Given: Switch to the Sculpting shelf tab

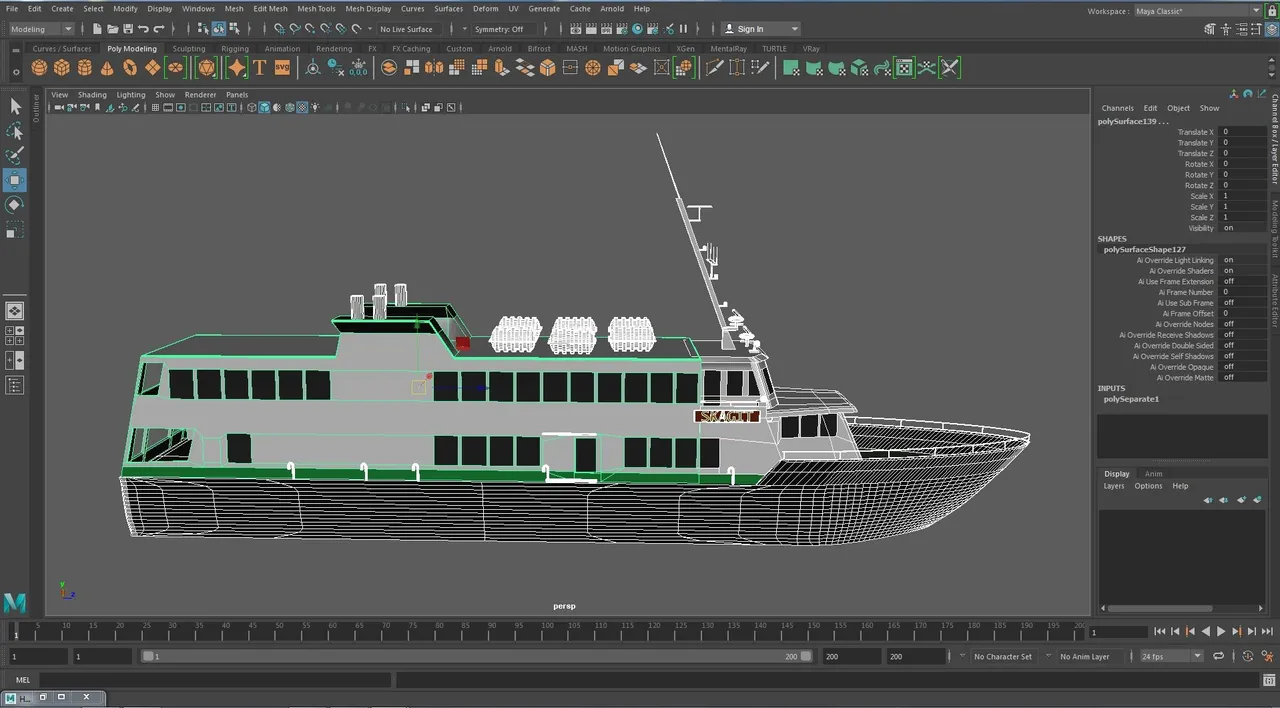Looking at the screenshot, I should point(189,48).
